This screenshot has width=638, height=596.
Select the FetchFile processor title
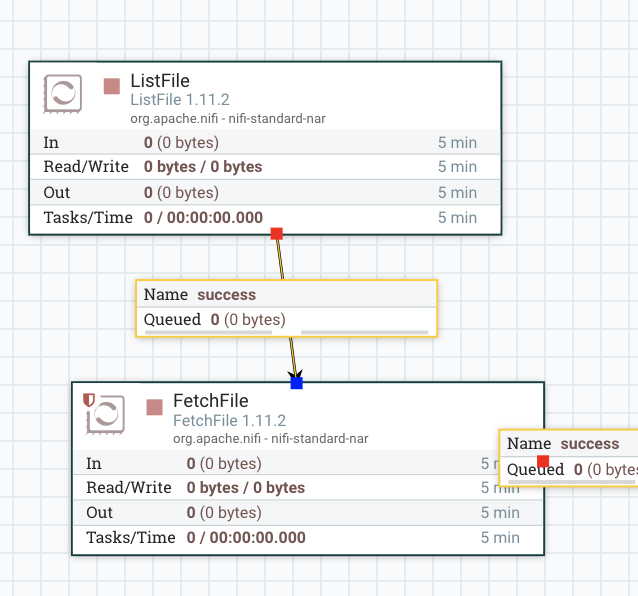(210, 401)
